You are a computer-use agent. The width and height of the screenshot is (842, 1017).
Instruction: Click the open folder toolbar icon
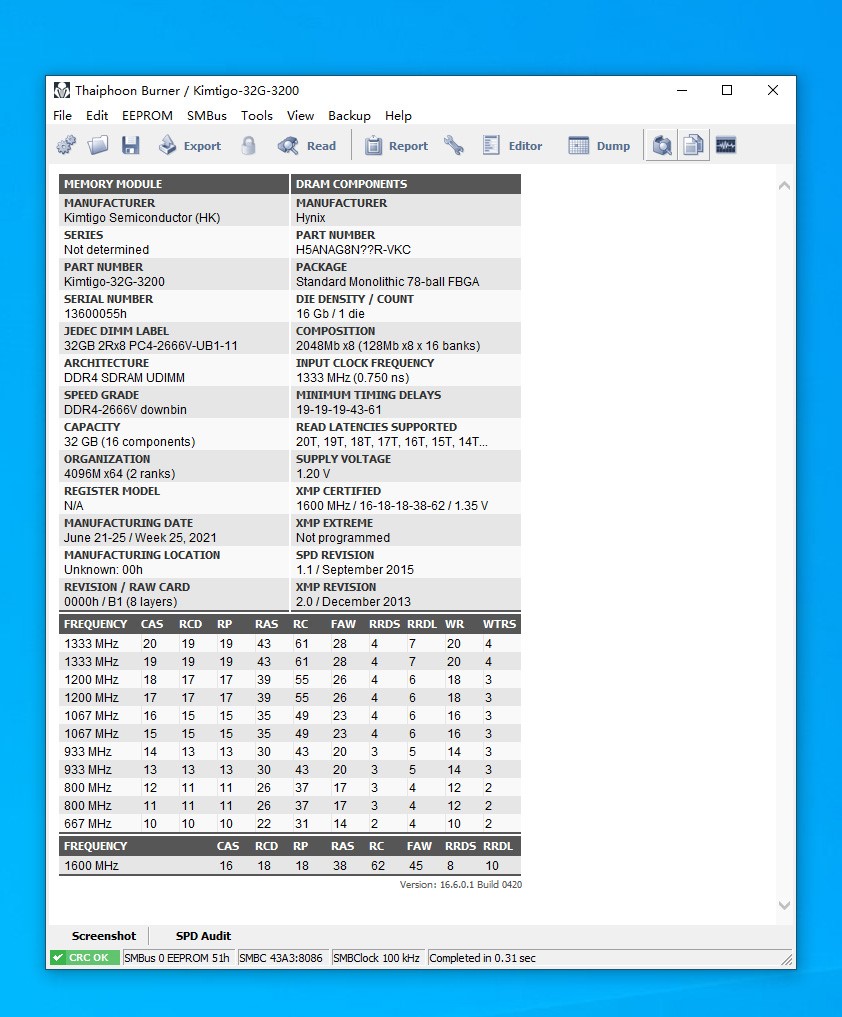tap(98, 145)
